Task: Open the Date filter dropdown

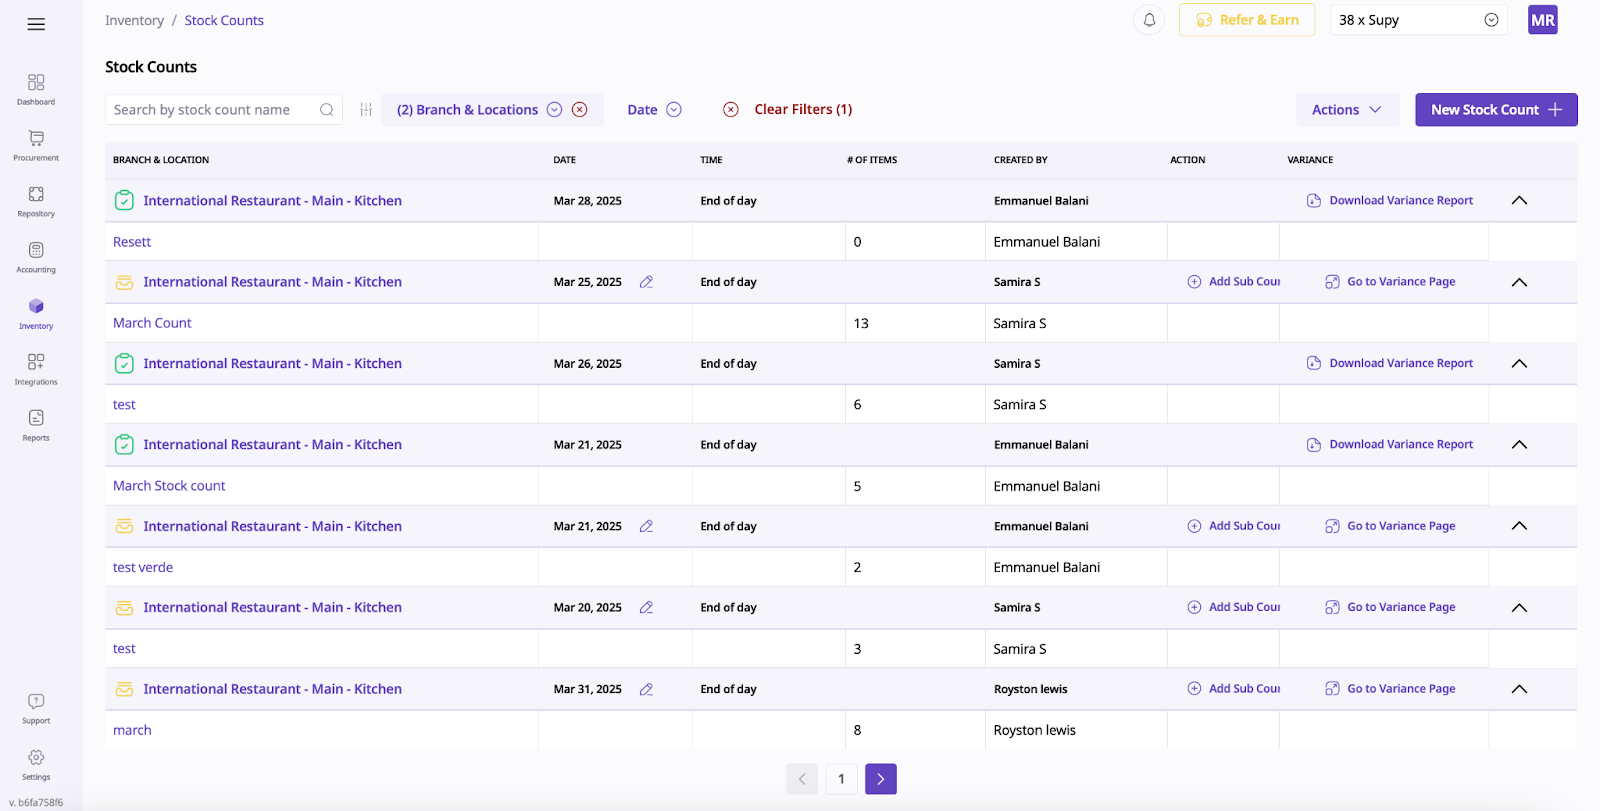Action: point(654,110)
